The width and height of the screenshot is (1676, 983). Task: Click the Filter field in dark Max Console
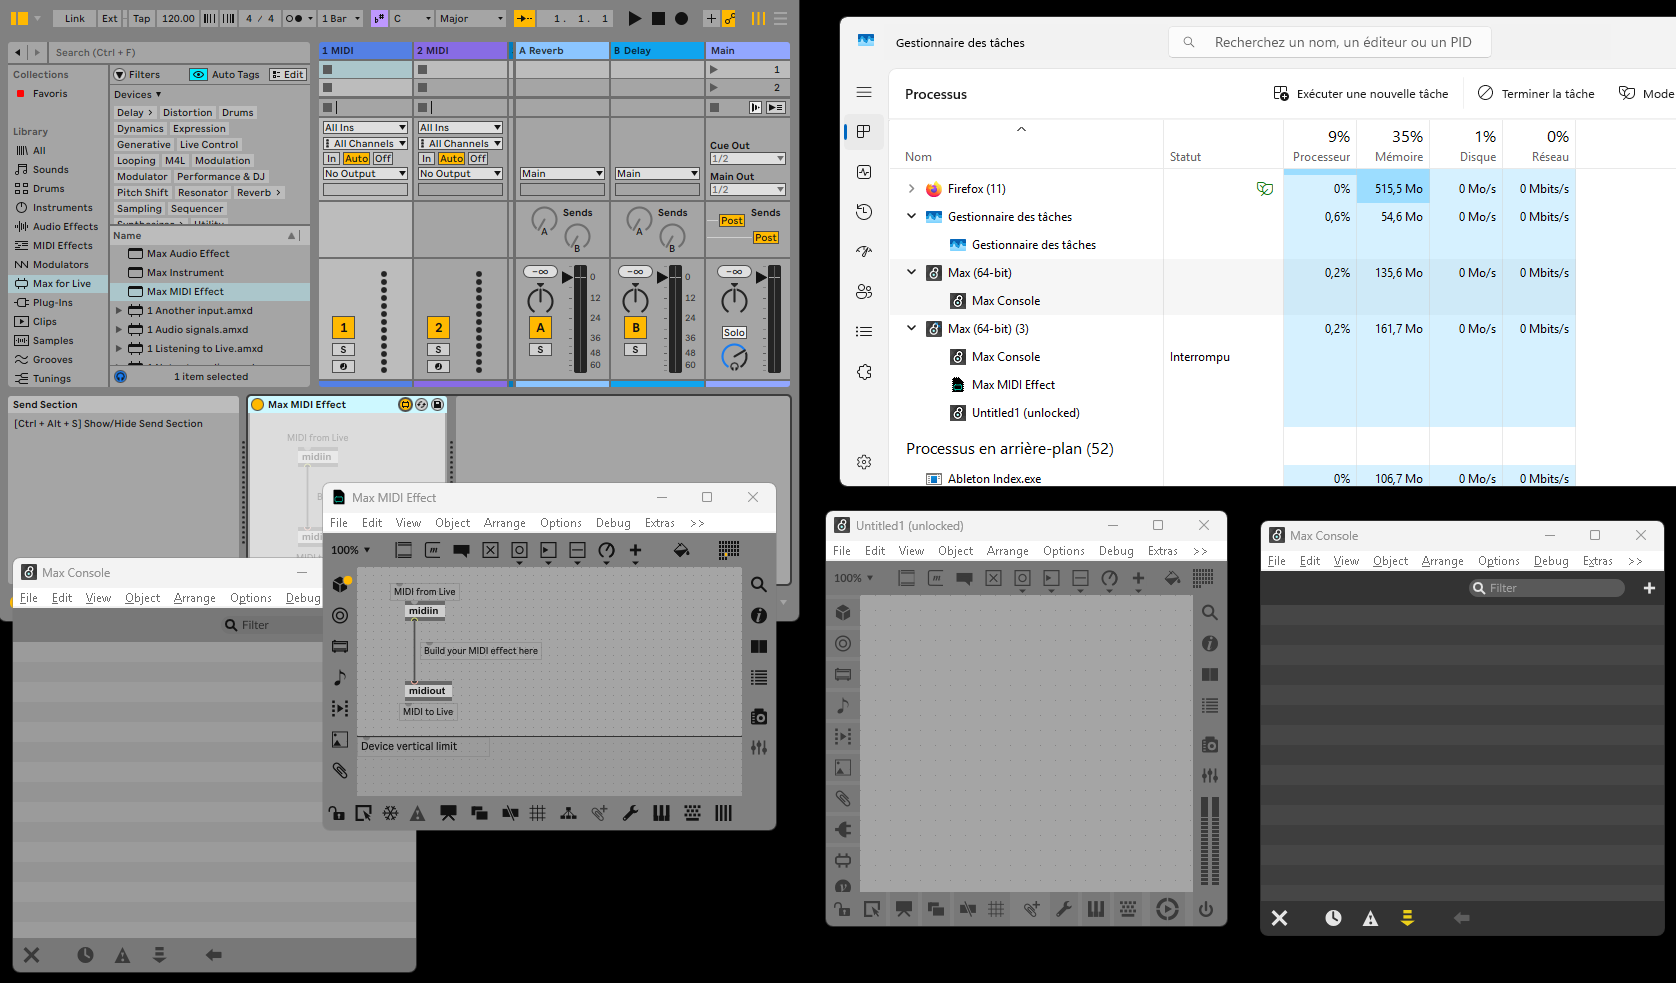[1546, 588]
